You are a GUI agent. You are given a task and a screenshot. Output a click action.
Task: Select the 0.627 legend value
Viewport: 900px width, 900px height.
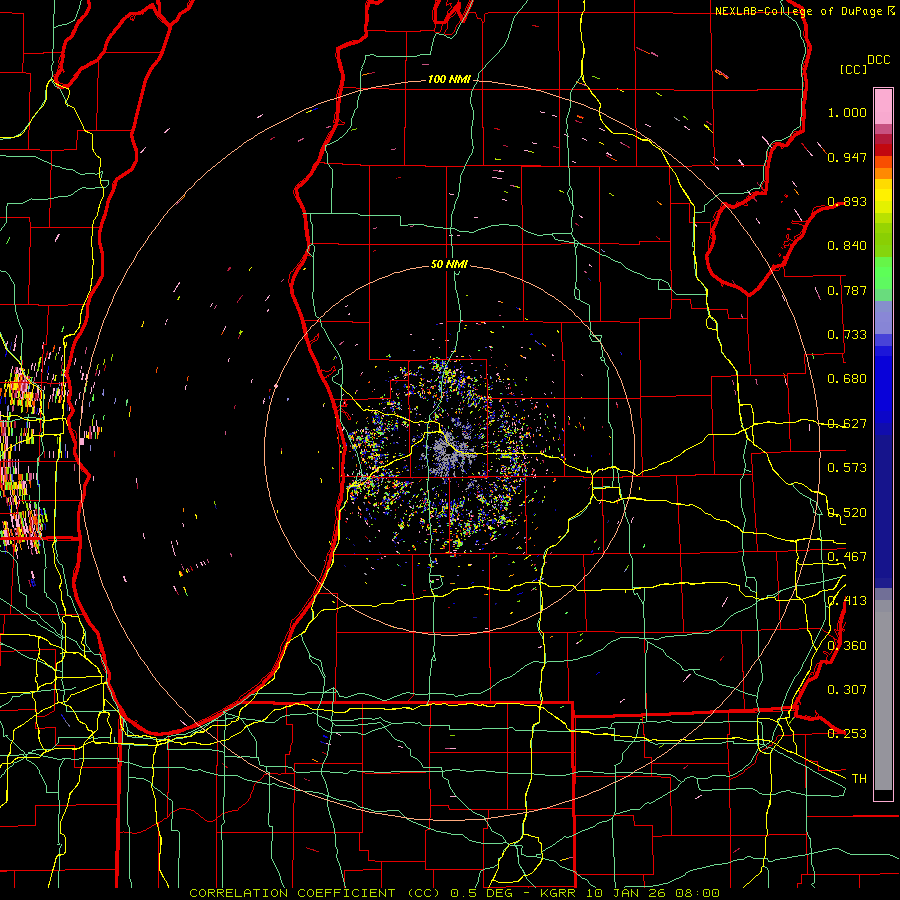[x=847, y=424]
